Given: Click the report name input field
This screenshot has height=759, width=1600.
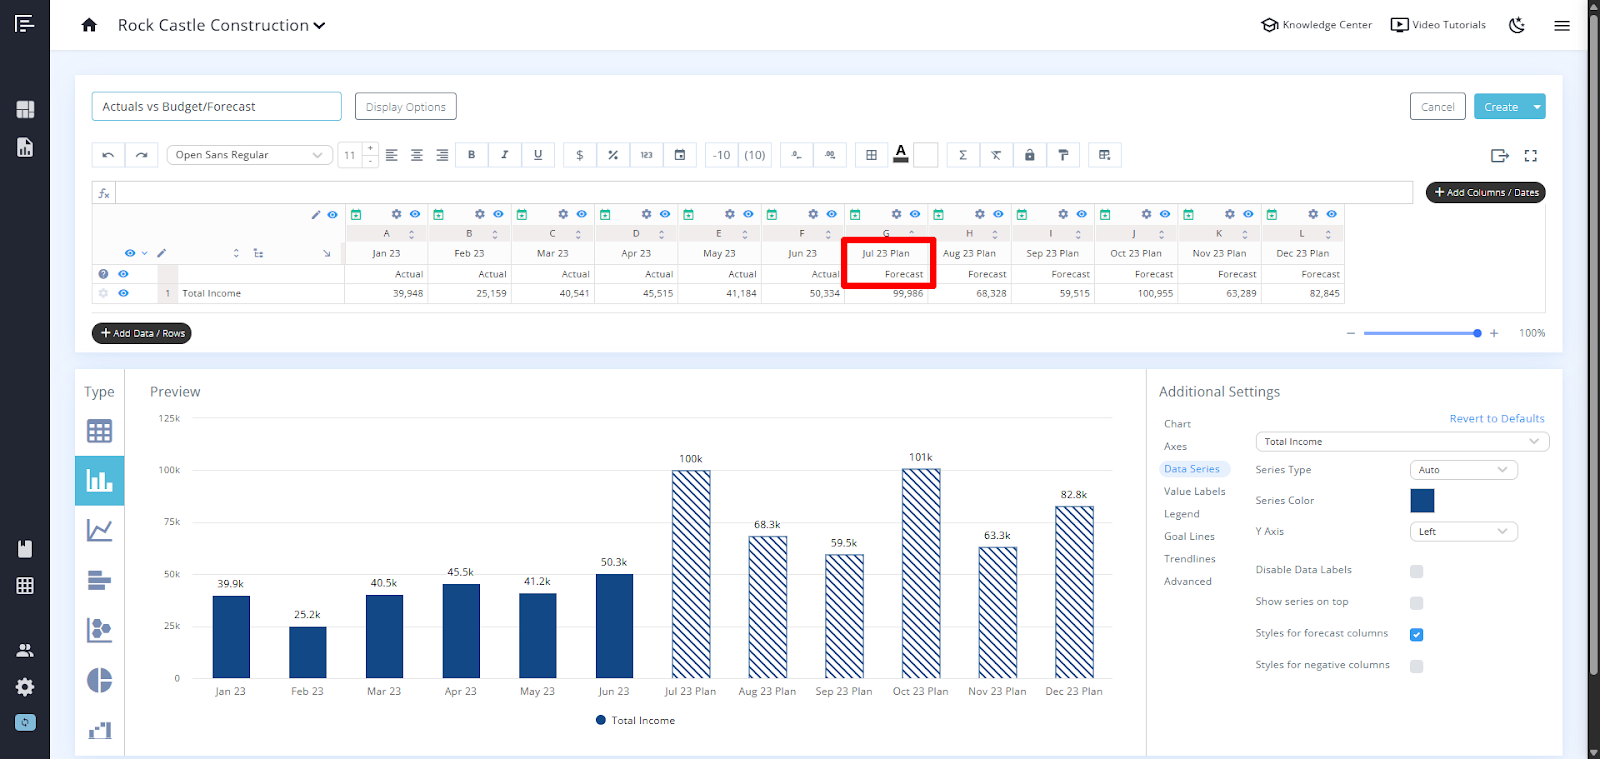Looking at the screenshot, I should click(x=216, y=107).
